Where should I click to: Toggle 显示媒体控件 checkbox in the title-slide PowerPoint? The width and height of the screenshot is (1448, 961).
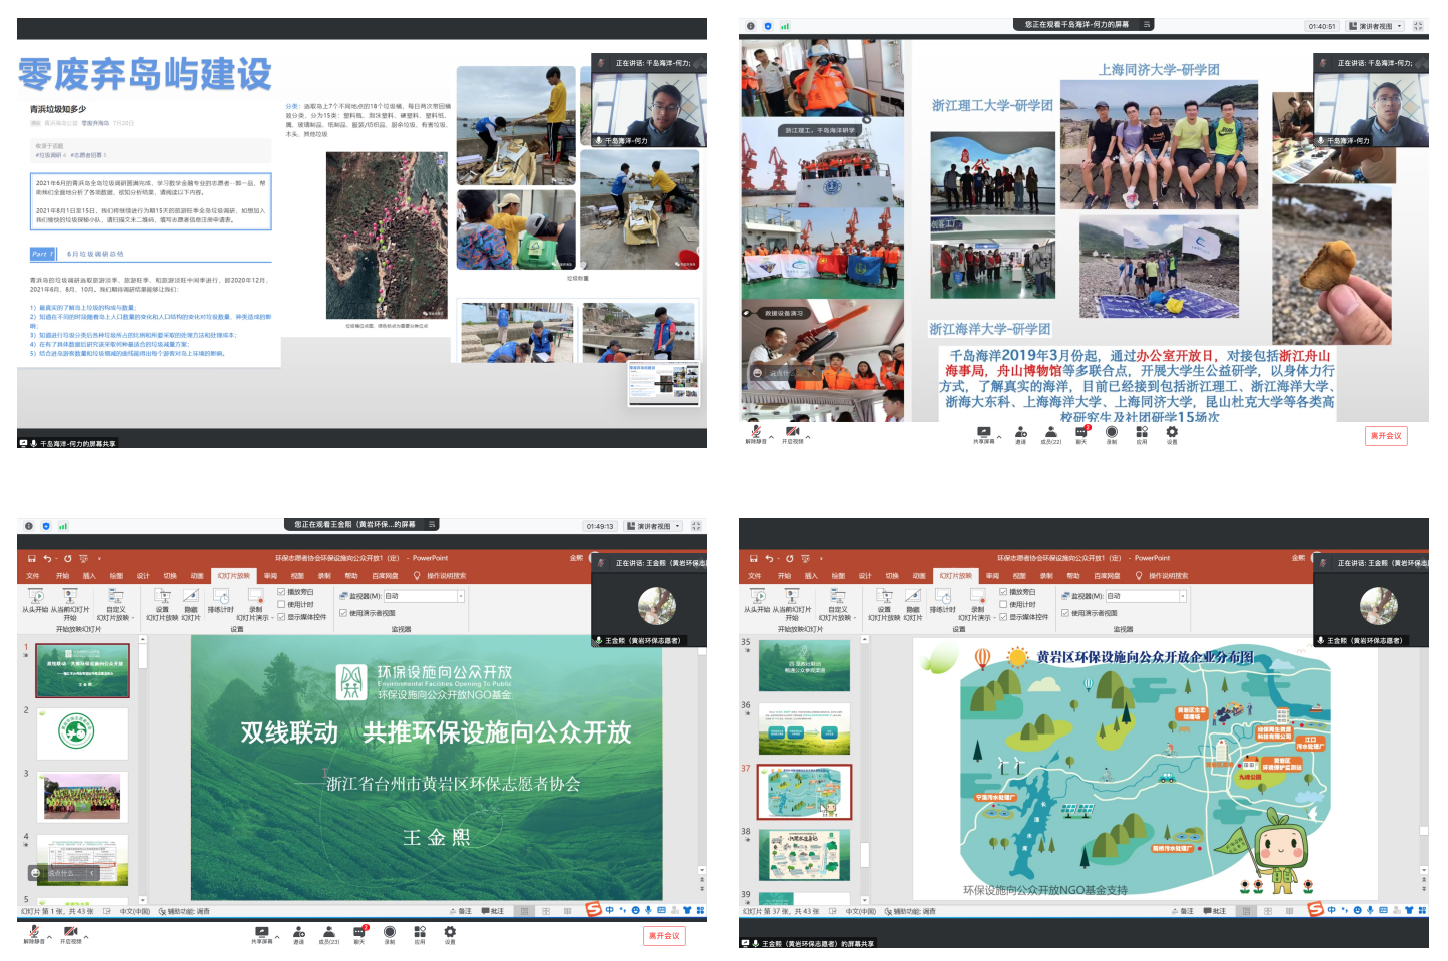pyautogui.click(x=281, y=617)
